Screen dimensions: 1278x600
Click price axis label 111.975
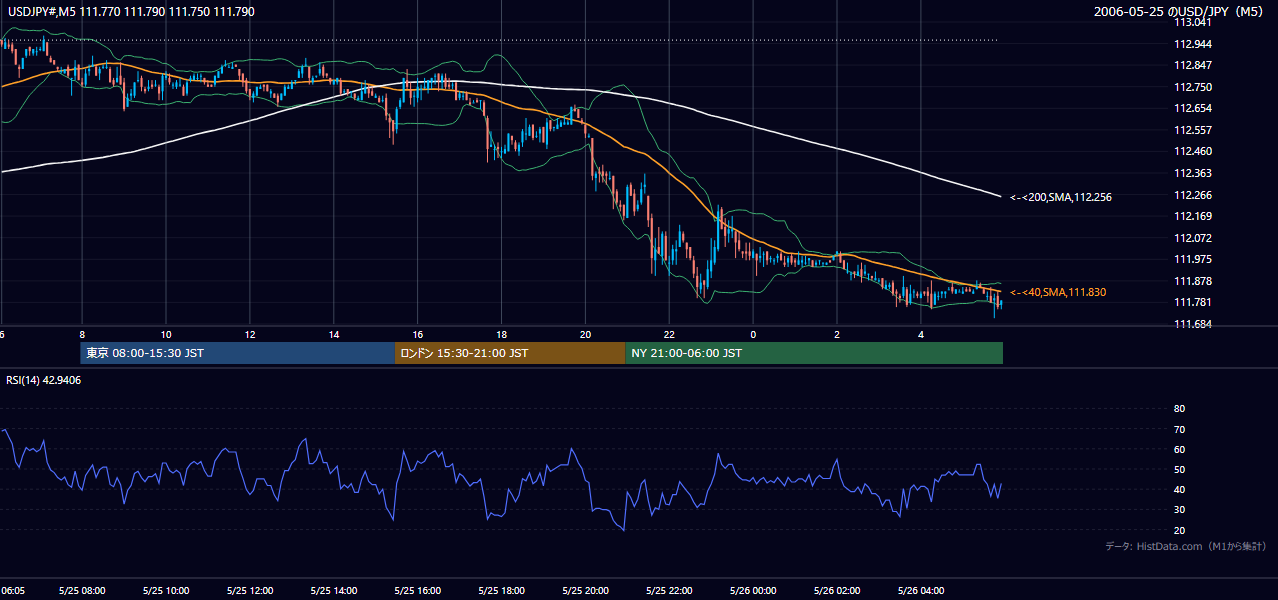(1193, 259)
